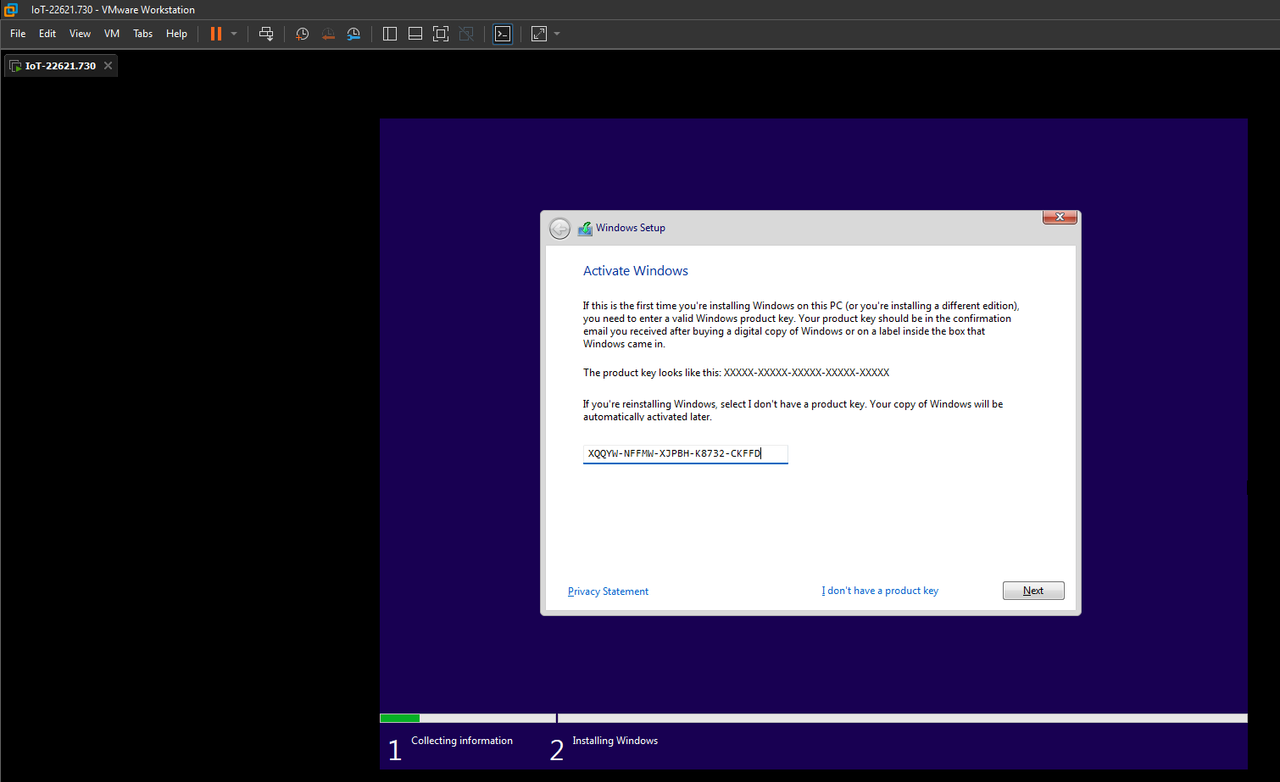The height and width of the screenshot is (782, 1280).
Task: Click the Windows Setup title icon
Action: click(x=585, y=228)
